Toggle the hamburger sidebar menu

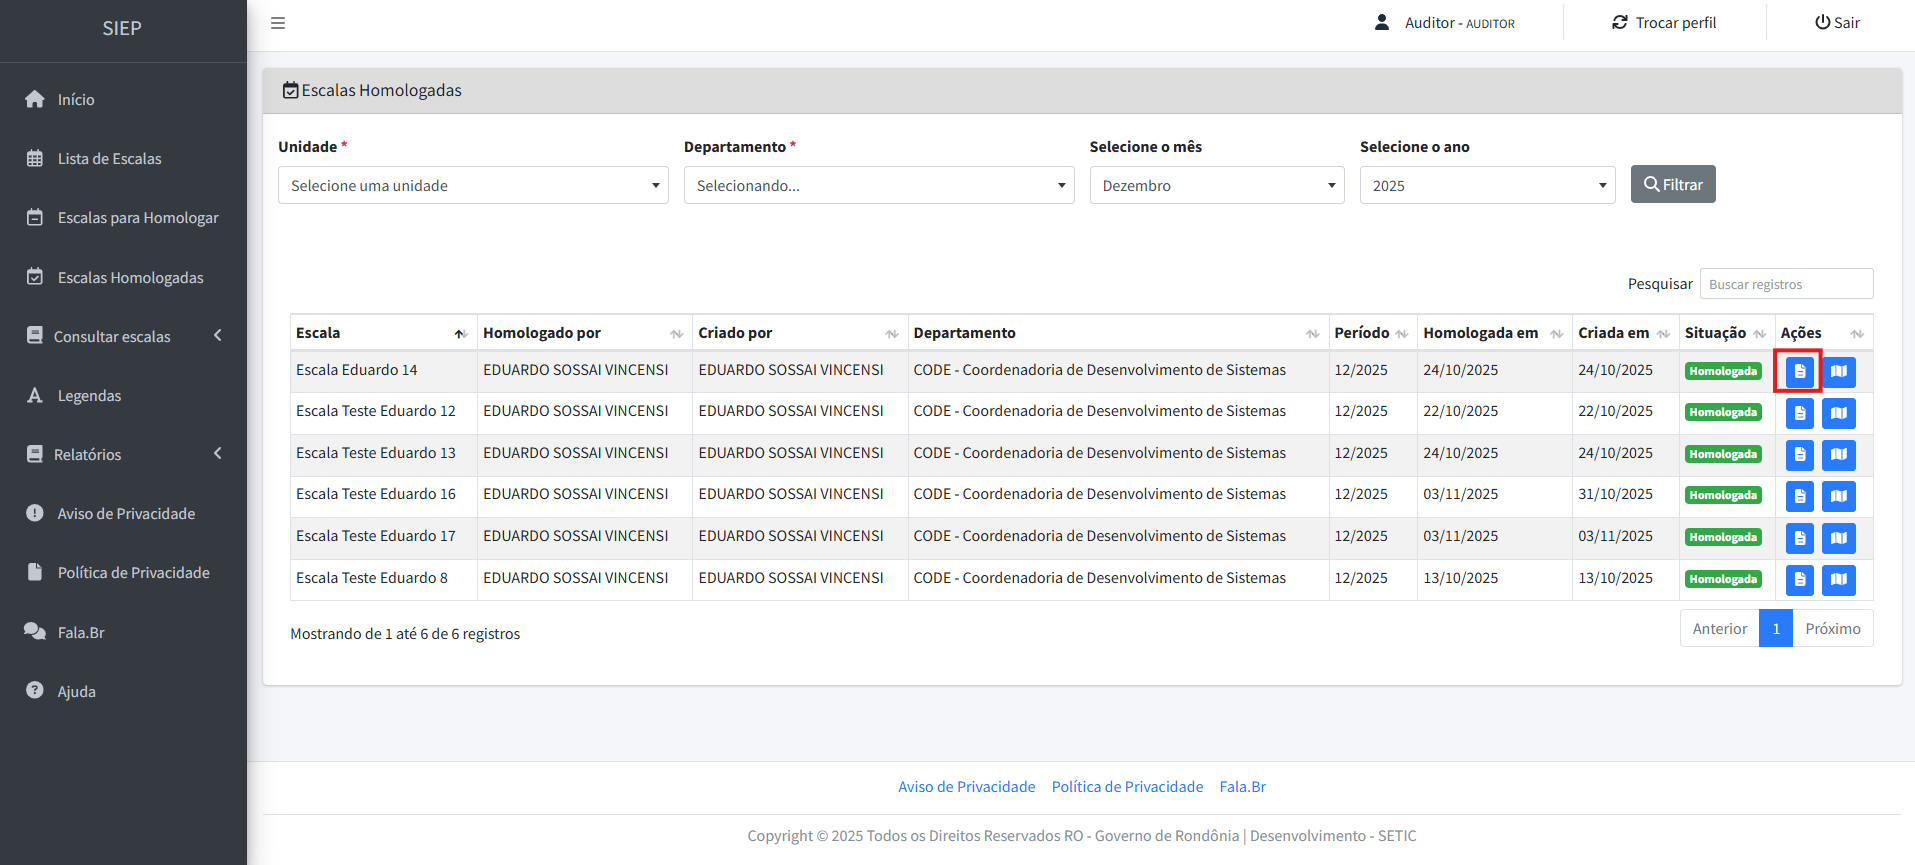pos(278,23)
